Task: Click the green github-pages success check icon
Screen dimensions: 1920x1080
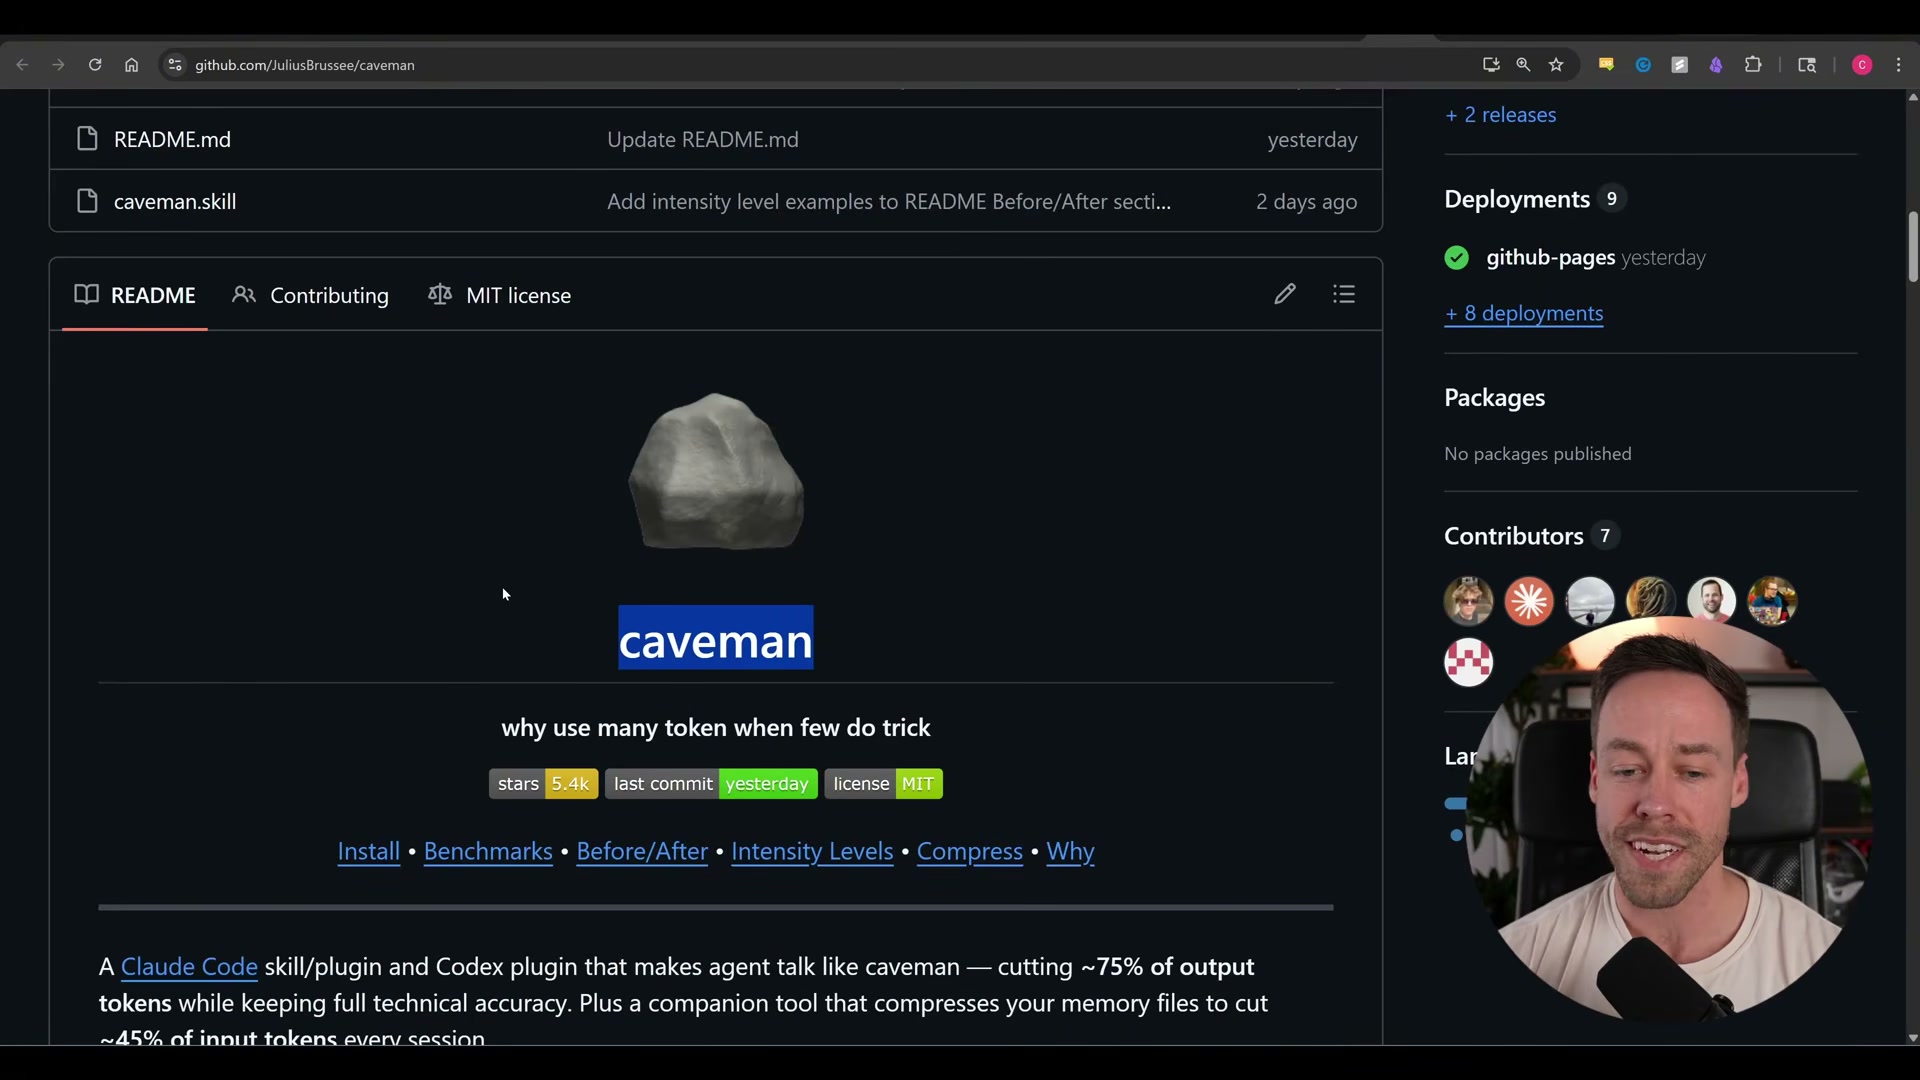Action: (1457, 258)
